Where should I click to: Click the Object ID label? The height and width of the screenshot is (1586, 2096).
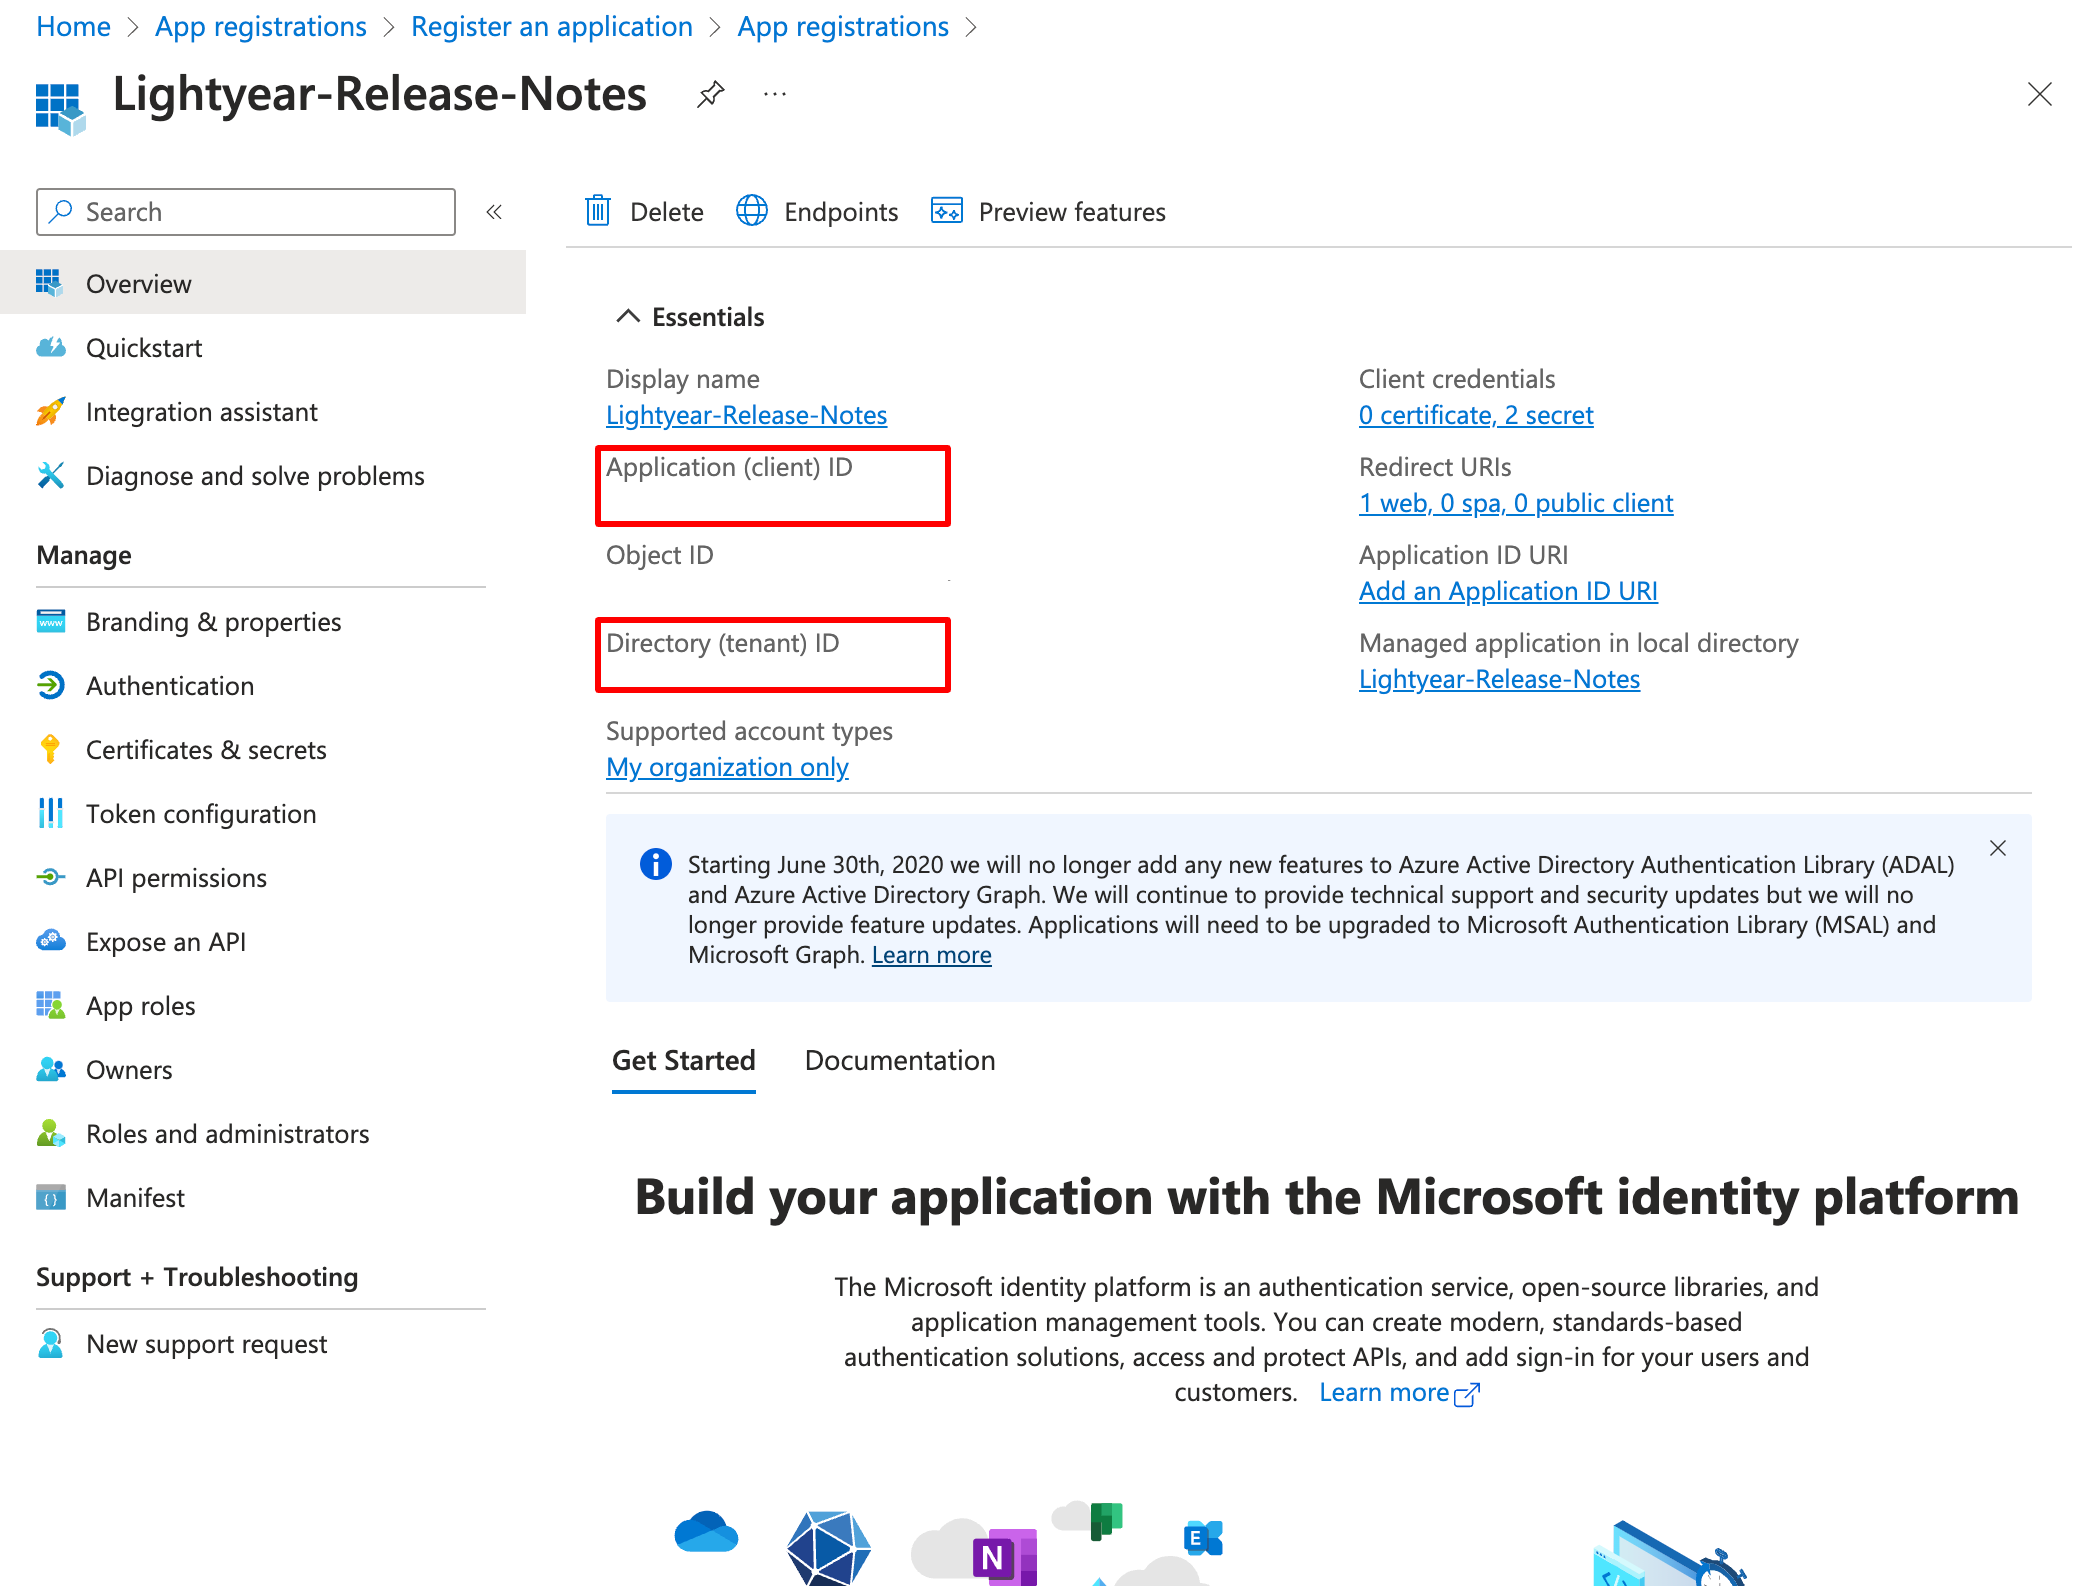point(660,555)
